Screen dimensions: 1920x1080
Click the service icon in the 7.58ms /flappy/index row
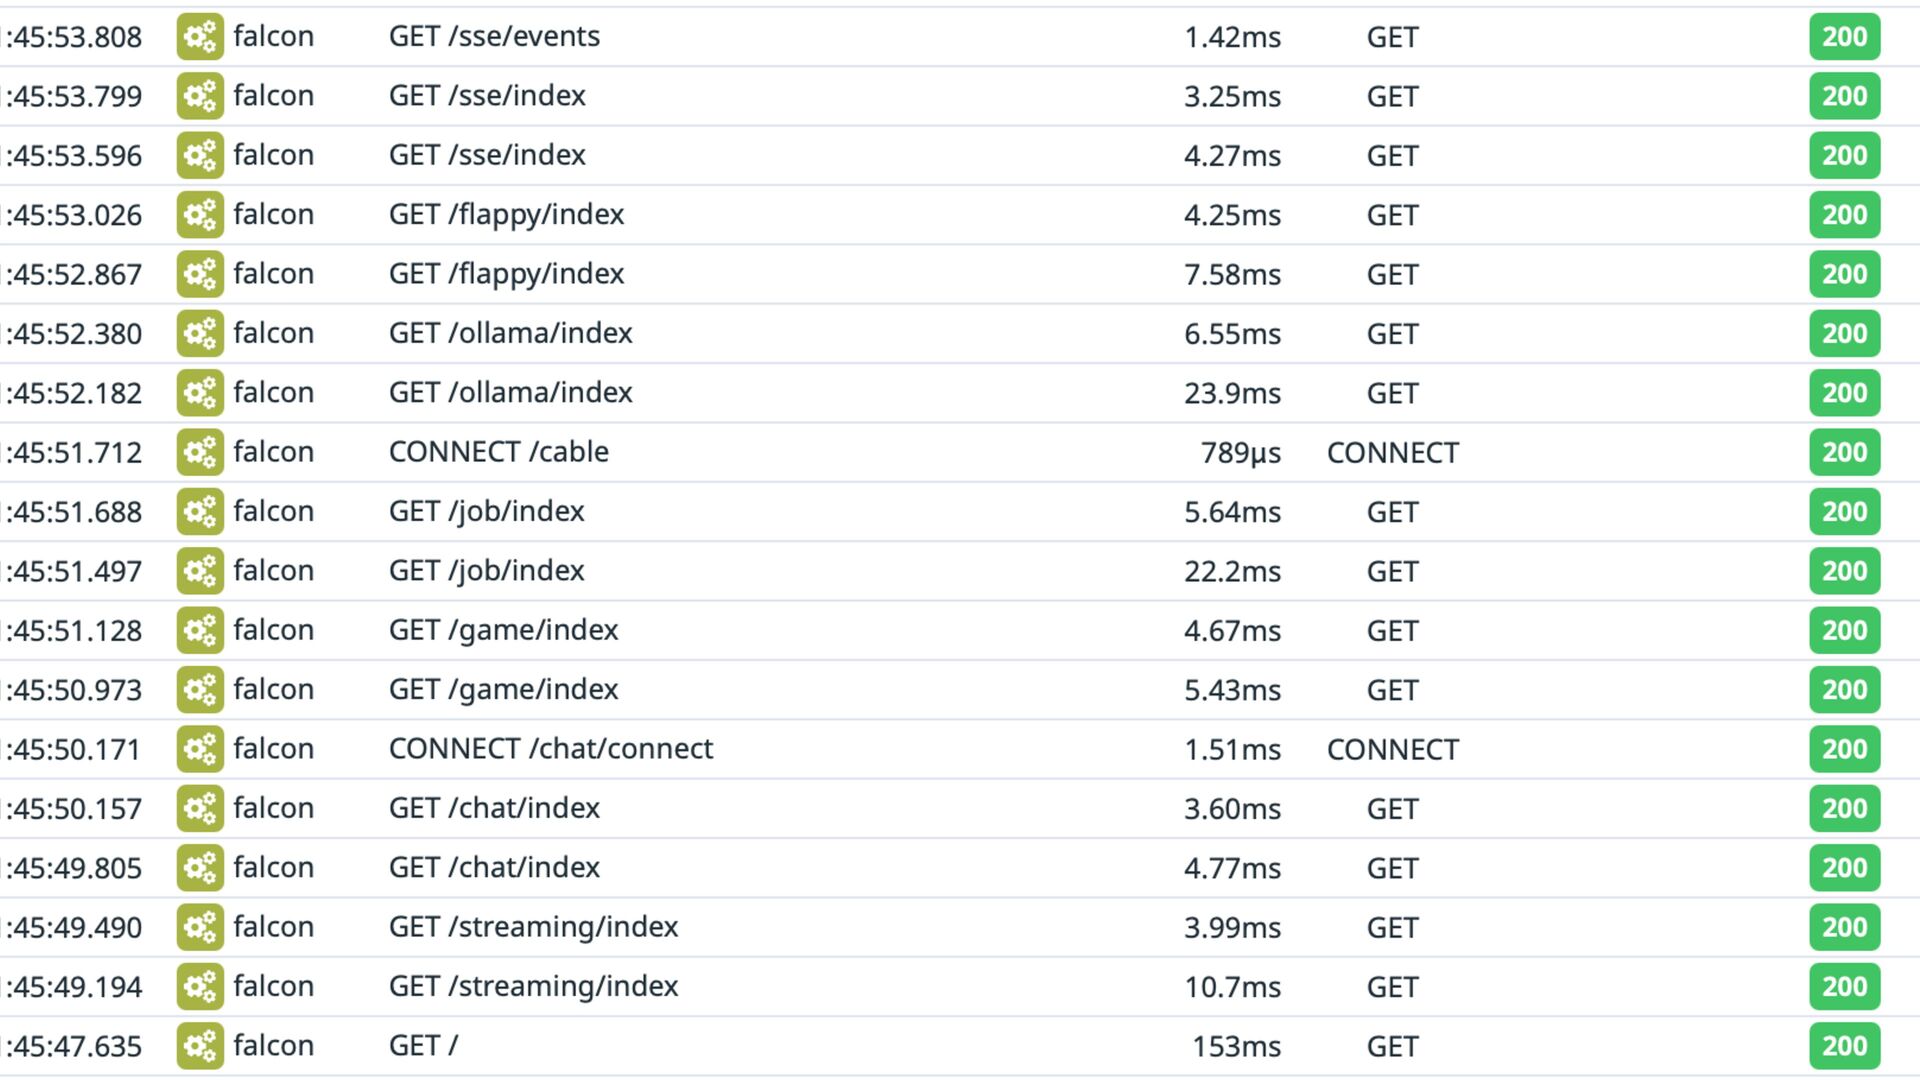(200, 274)
